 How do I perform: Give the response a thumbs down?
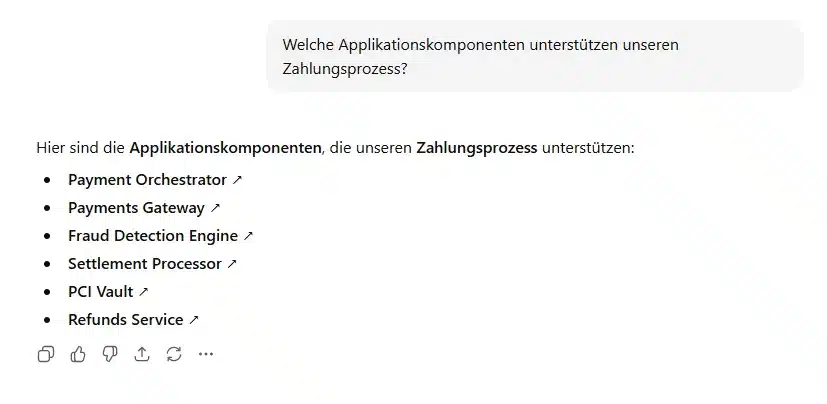click(110, 354)
